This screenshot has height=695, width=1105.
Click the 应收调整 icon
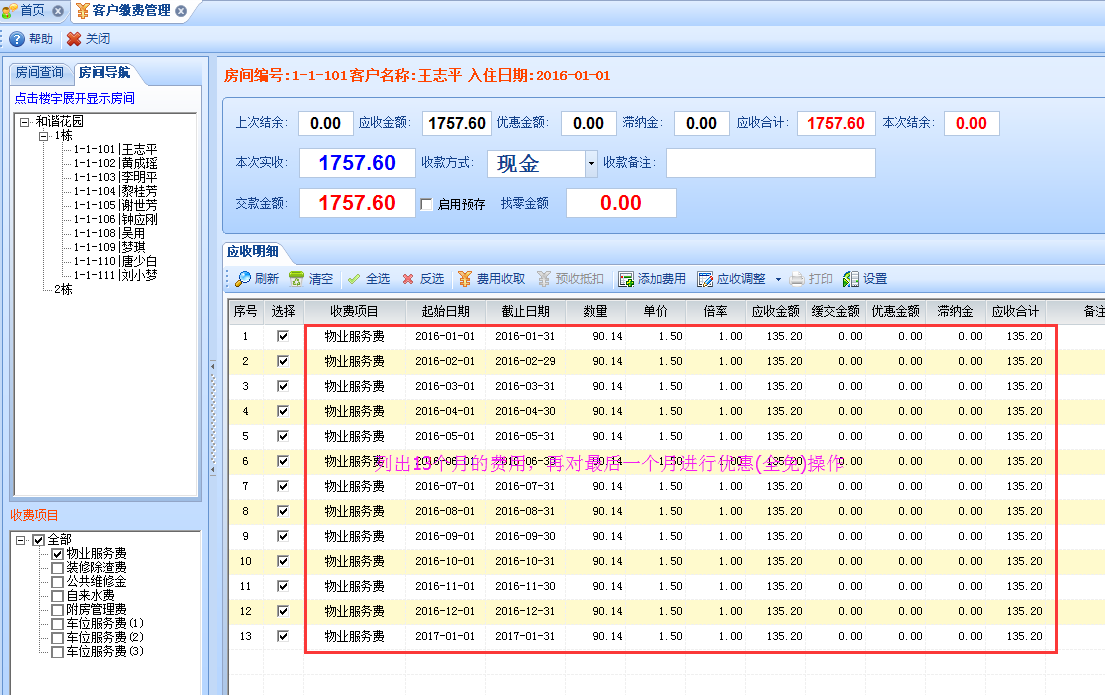tap(705, 279)
